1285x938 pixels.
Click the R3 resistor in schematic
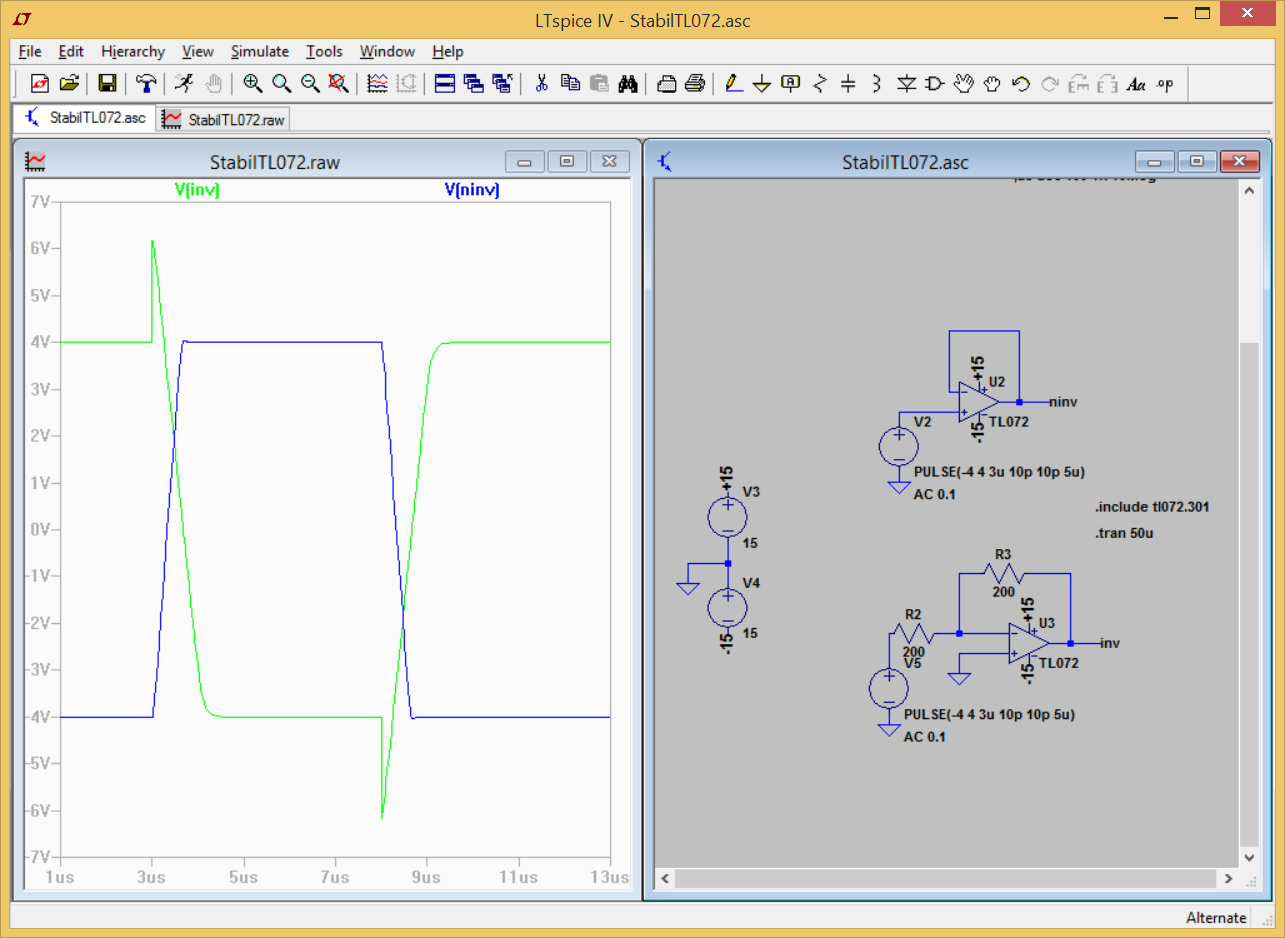[x=1003, y=573]
